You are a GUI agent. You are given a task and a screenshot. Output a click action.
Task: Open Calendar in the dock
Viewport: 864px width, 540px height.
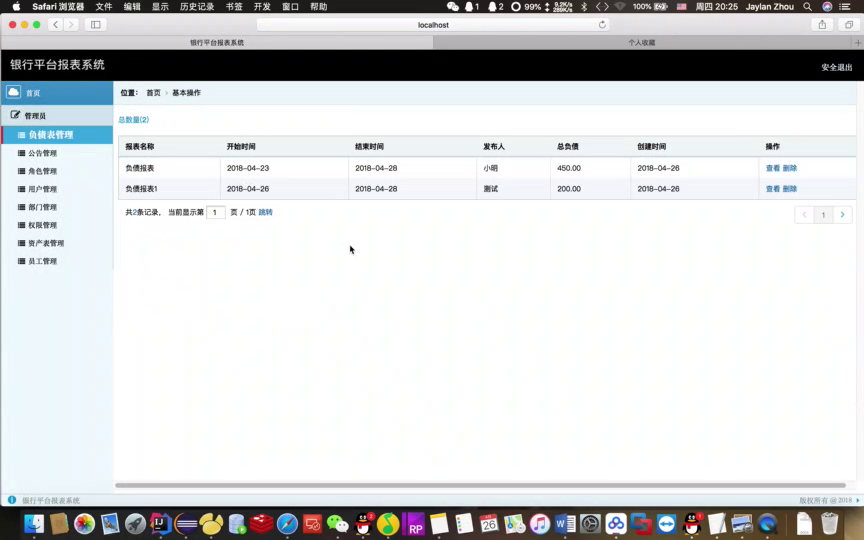[489, 523]
